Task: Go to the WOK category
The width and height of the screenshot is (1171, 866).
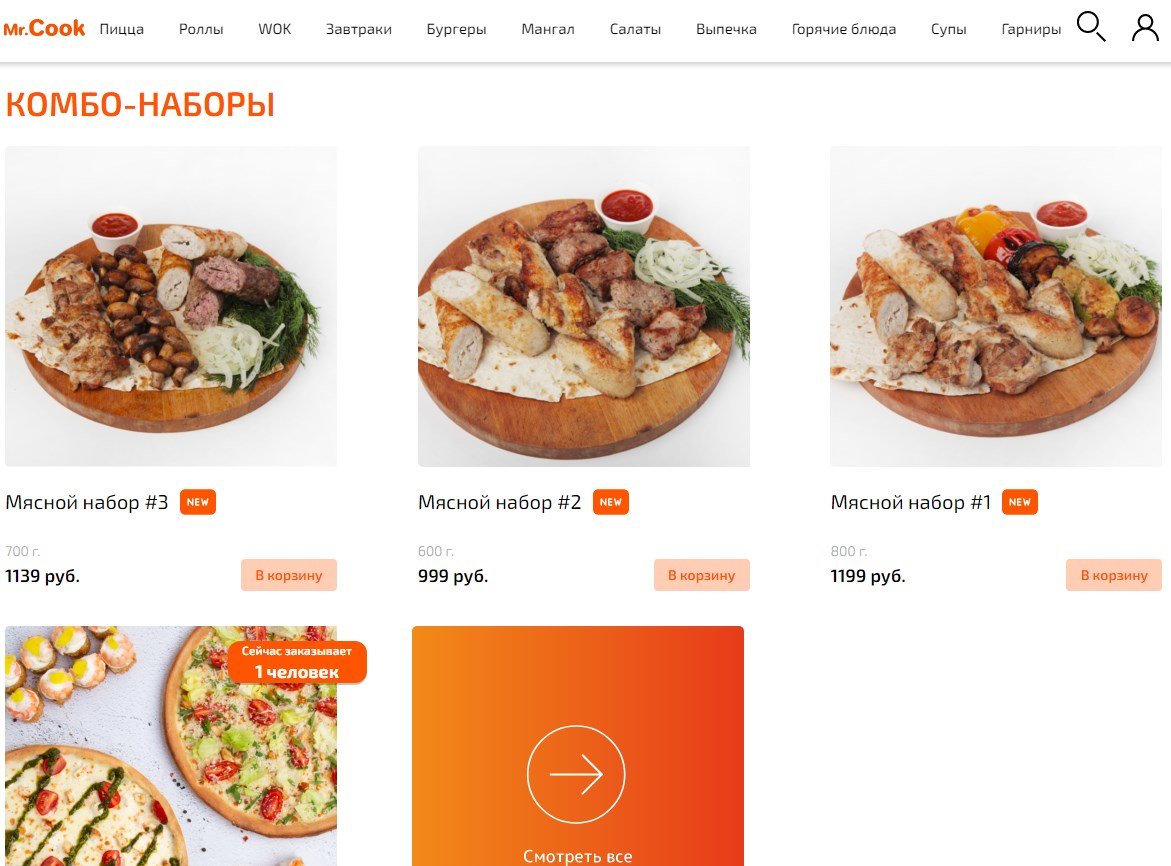Action: point(275,29)
